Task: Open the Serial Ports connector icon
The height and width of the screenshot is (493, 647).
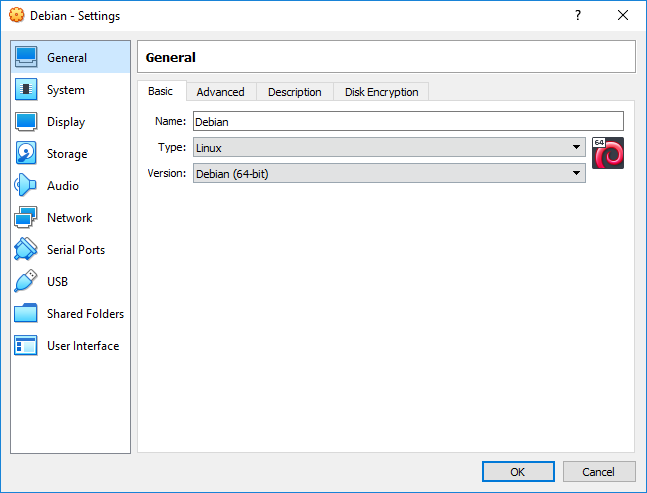Action: coord(26,249)
